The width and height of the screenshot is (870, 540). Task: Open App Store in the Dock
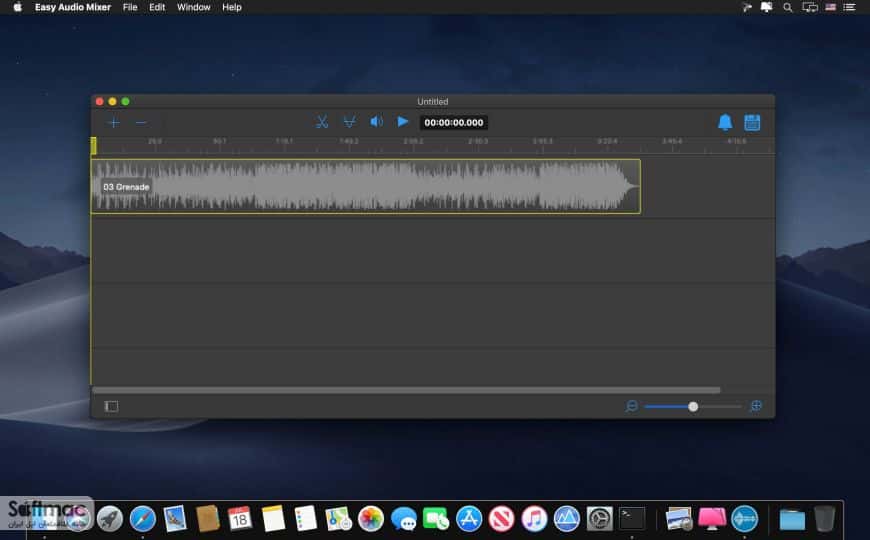pyautogui.click(x=469, y=519)
